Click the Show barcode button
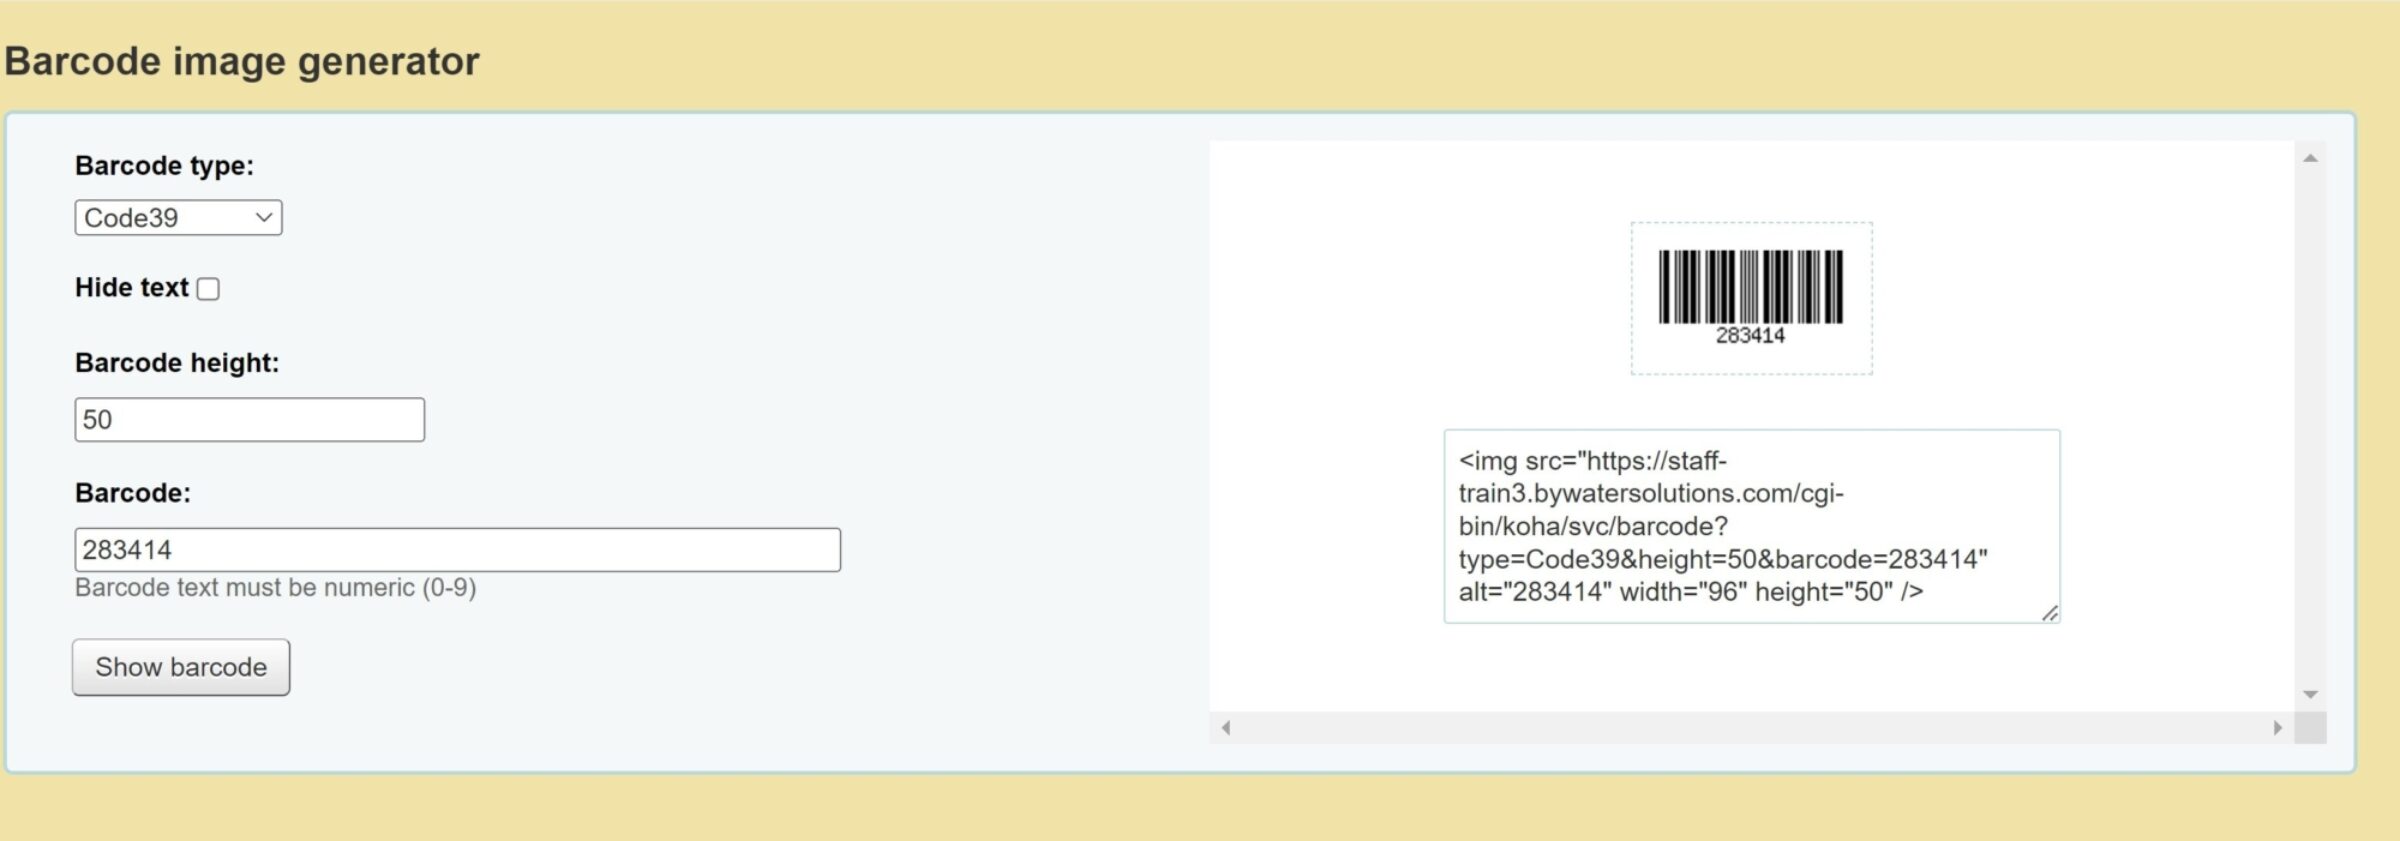Screen dimensions: 2400x841 181,668
